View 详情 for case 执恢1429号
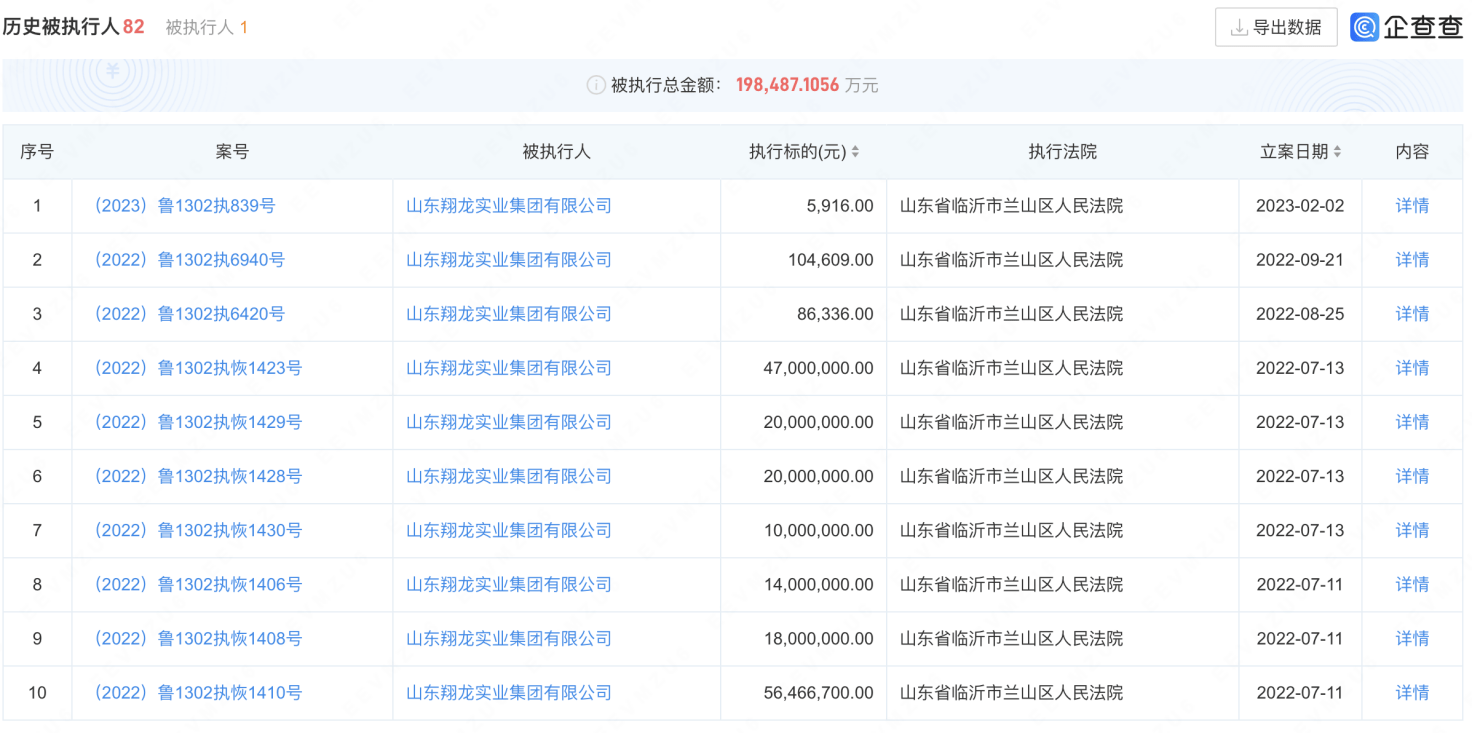Viewport: 1472px width, 733px height. [x=1412, y=422]
